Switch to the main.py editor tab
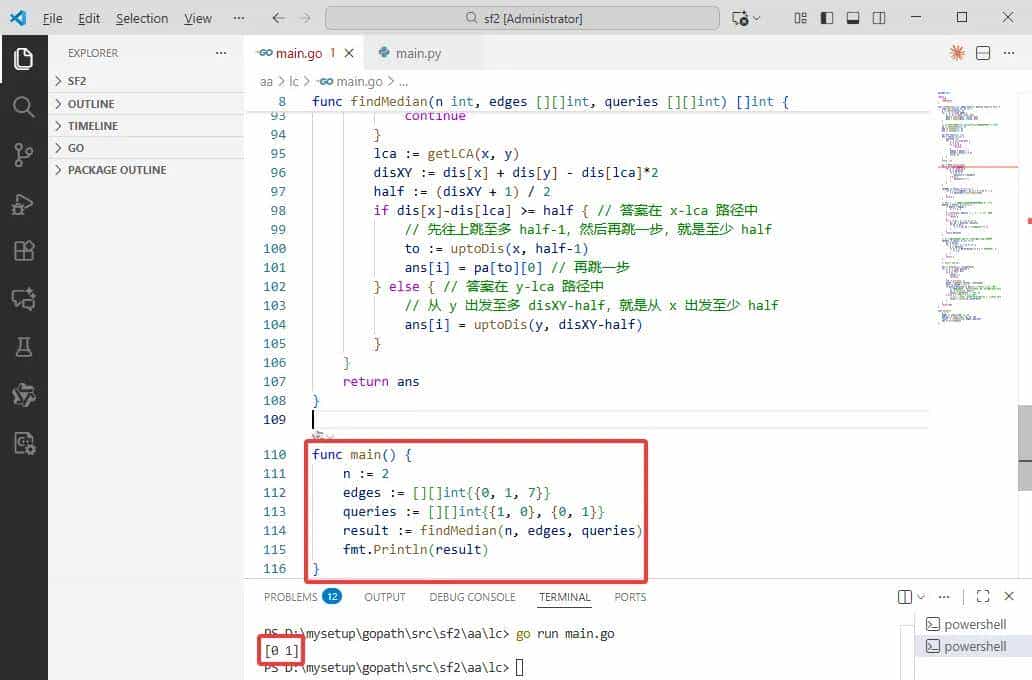This screenshot has height=680, width=1032. (417, 53)
